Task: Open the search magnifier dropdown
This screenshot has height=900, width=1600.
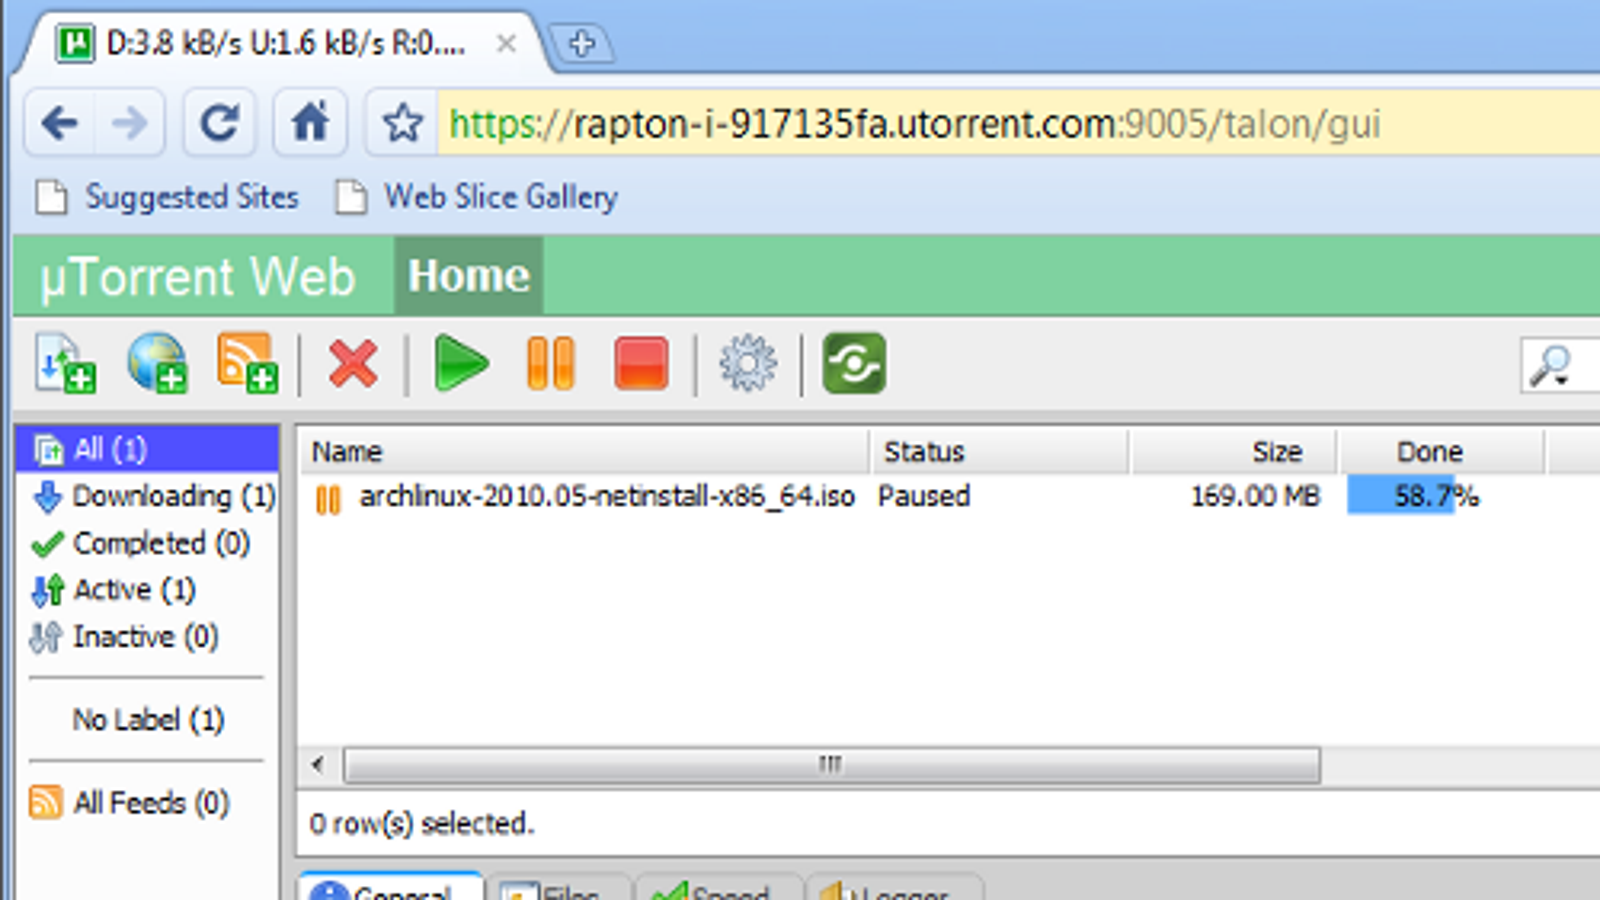Action: coord(1552,367)
